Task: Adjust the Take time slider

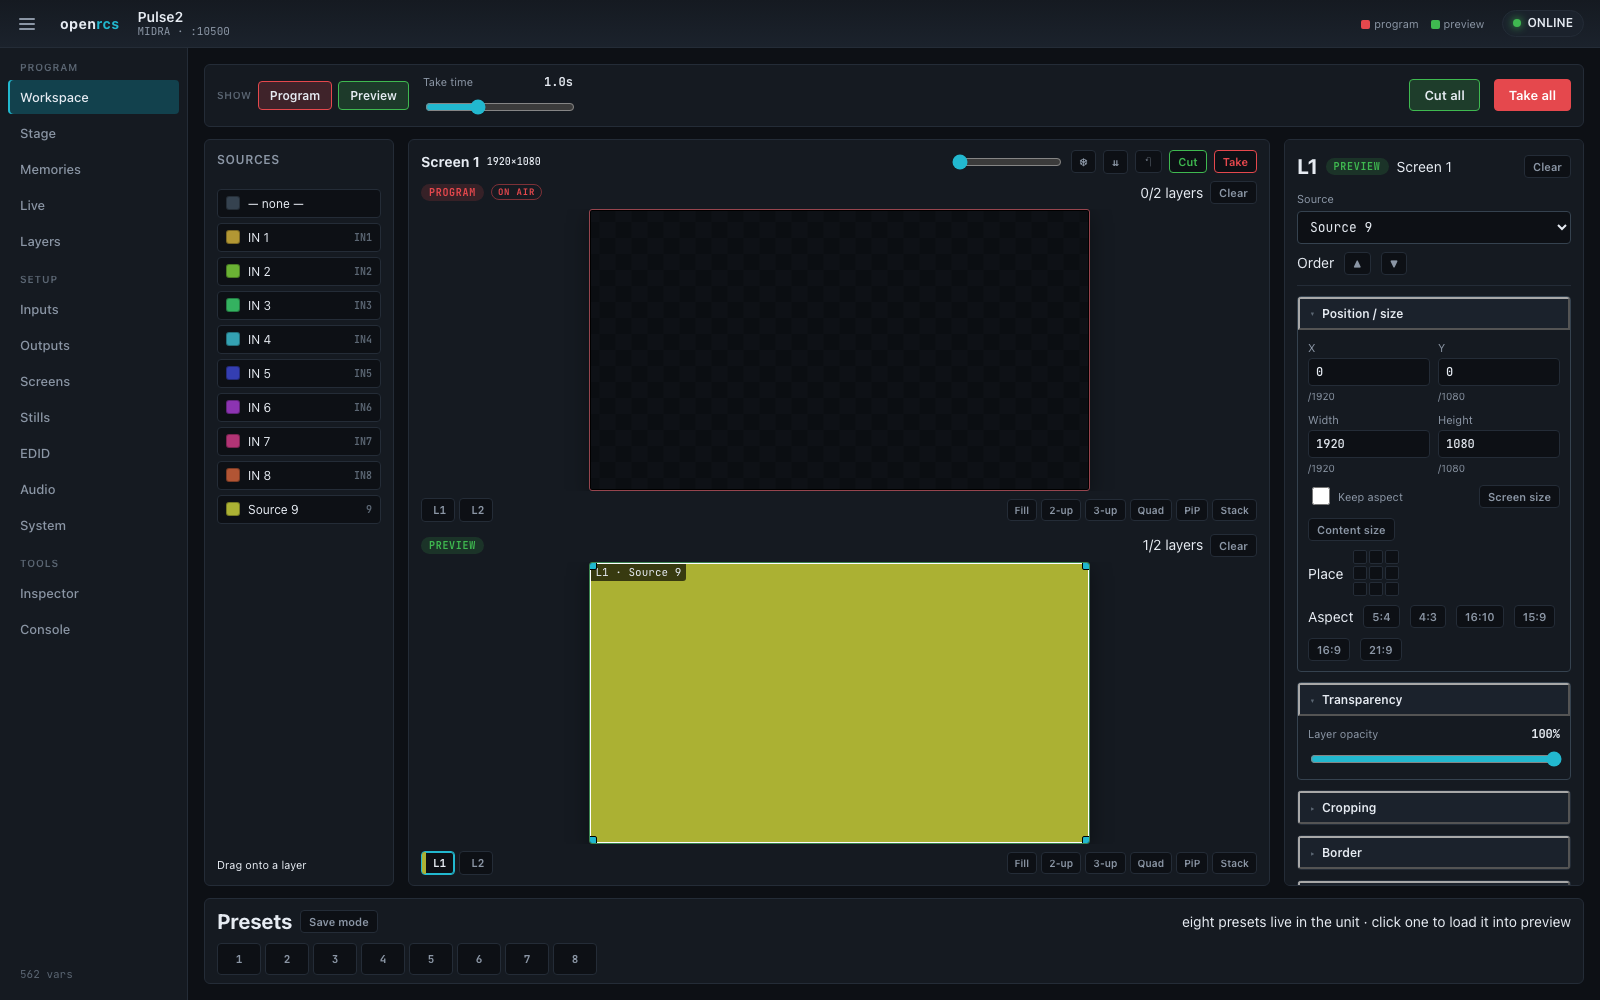Action: pos(499,107)
